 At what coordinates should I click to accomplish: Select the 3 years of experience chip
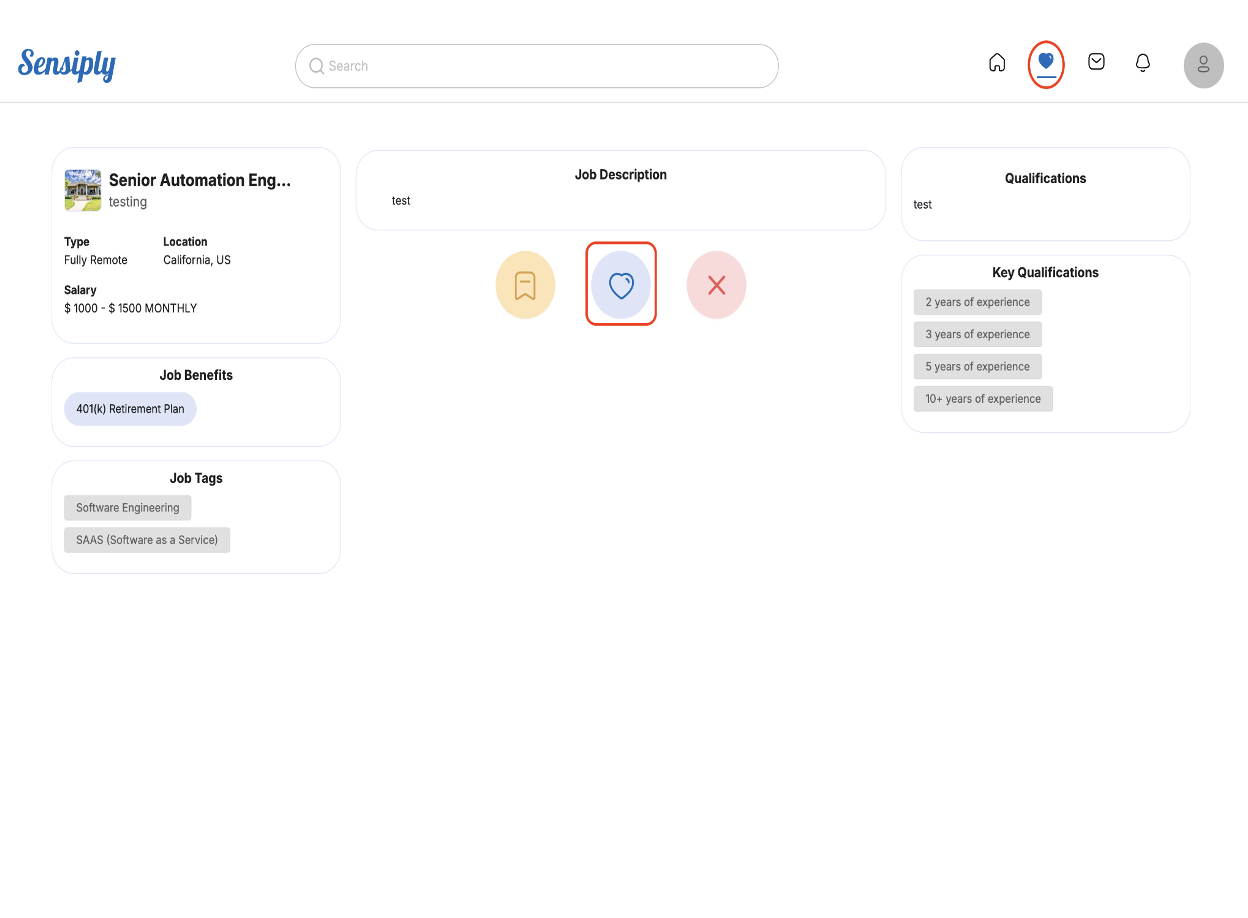(x=977, y=334)
